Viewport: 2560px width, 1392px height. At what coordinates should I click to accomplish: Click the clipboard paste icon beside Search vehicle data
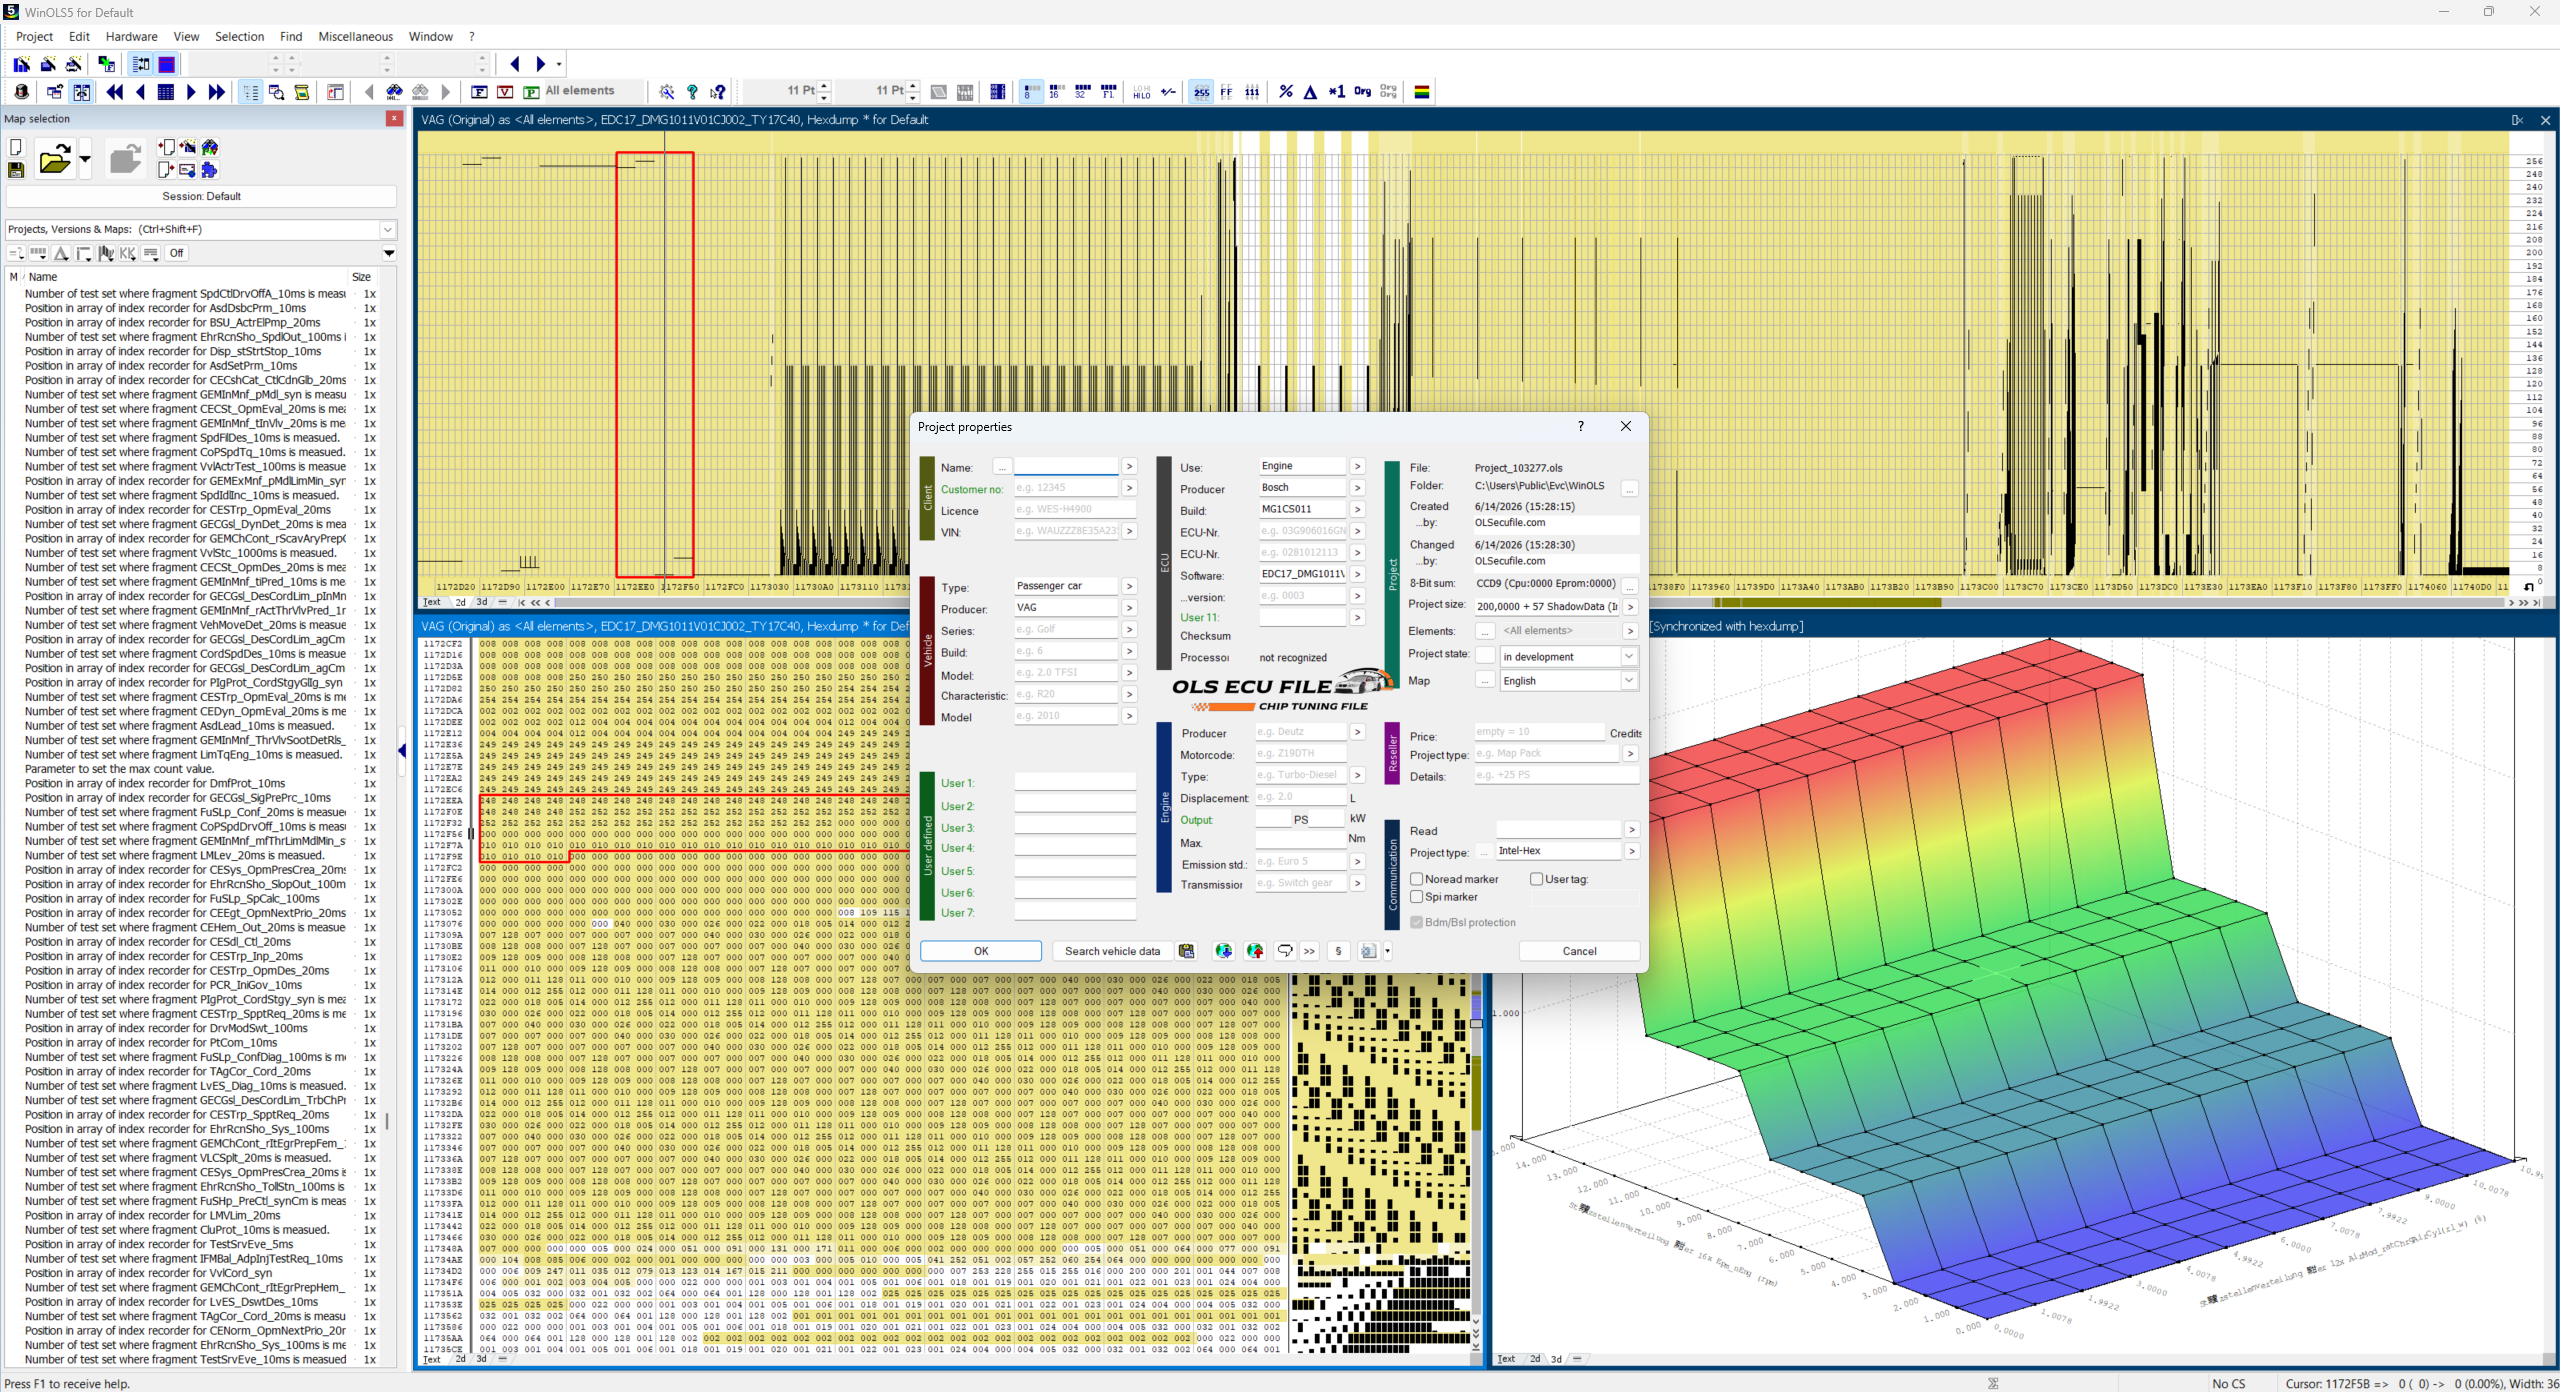click(1186, 951)
